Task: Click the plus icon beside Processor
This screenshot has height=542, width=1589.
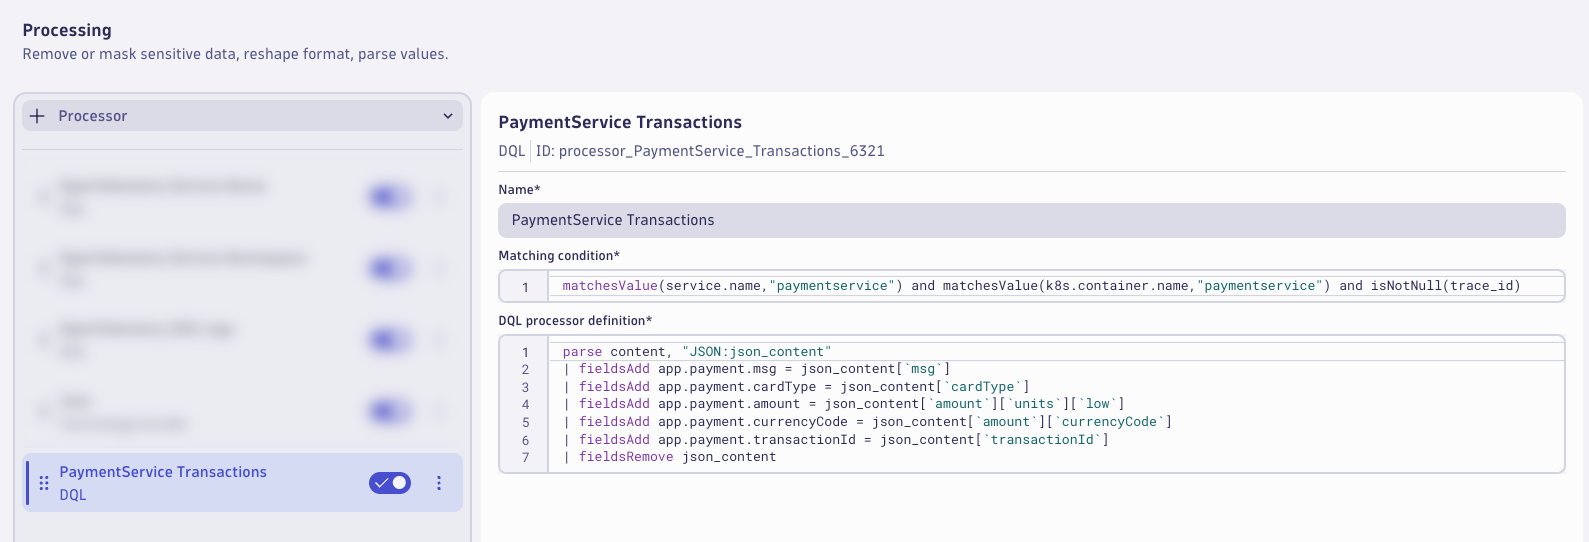Action: click(38, 116)
